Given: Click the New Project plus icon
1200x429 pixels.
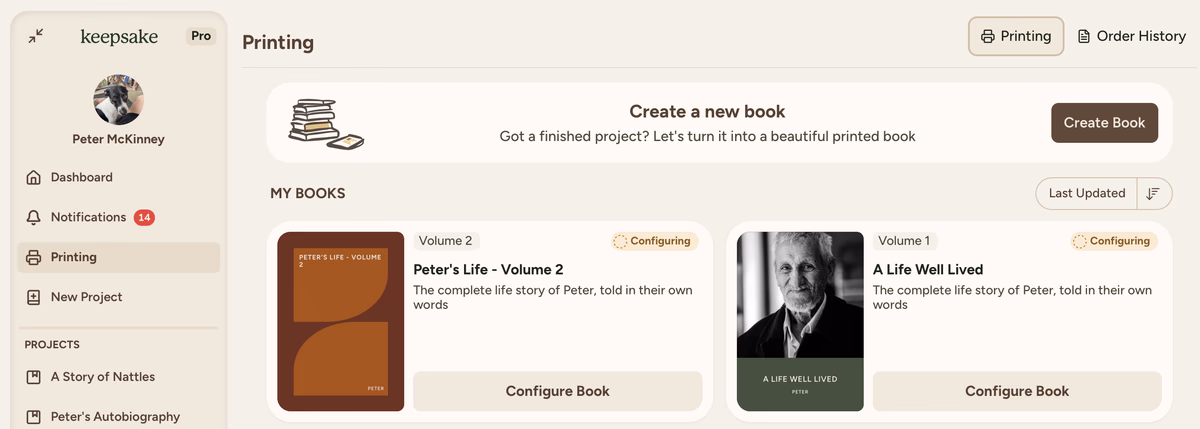Looking at the screenshot, I should [34, 297].
